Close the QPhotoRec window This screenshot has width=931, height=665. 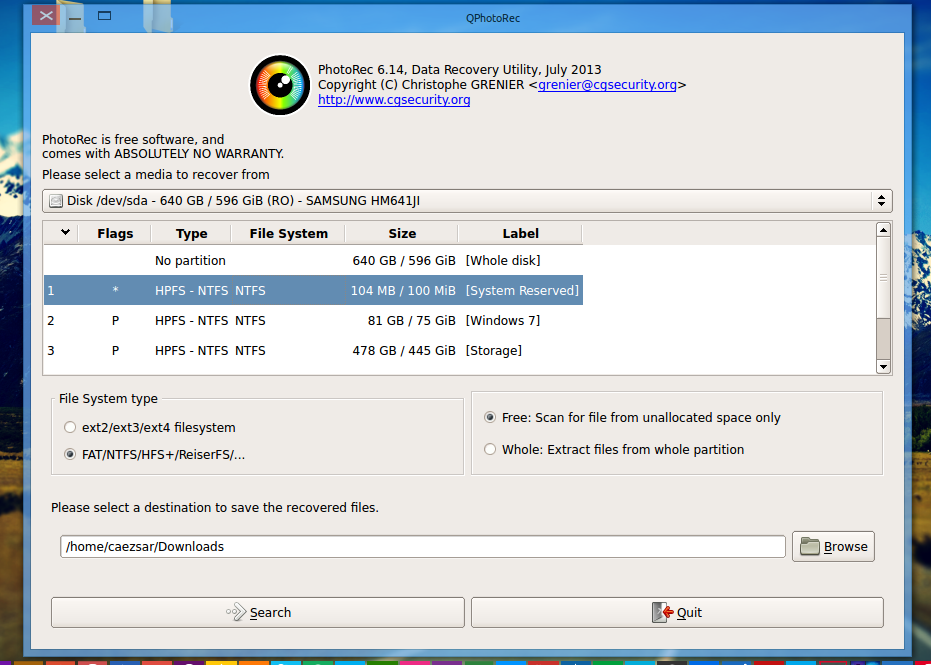[46, 16]
